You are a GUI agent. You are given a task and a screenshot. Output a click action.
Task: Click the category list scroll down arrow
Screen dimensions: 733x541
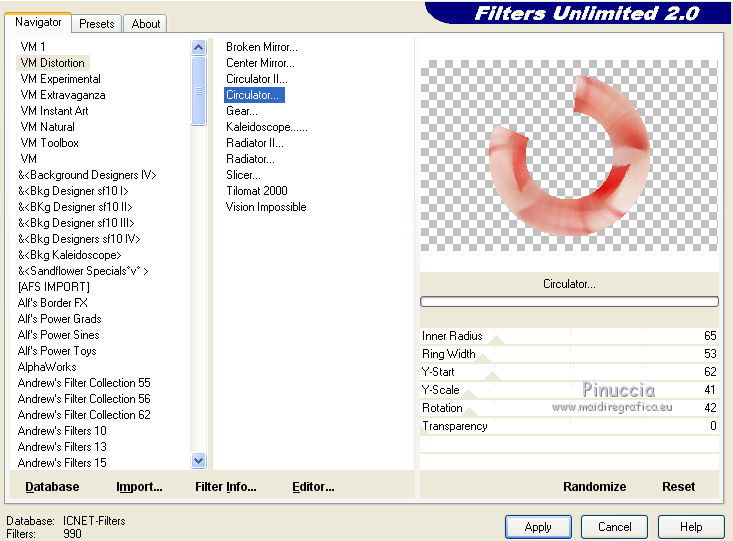199,461
